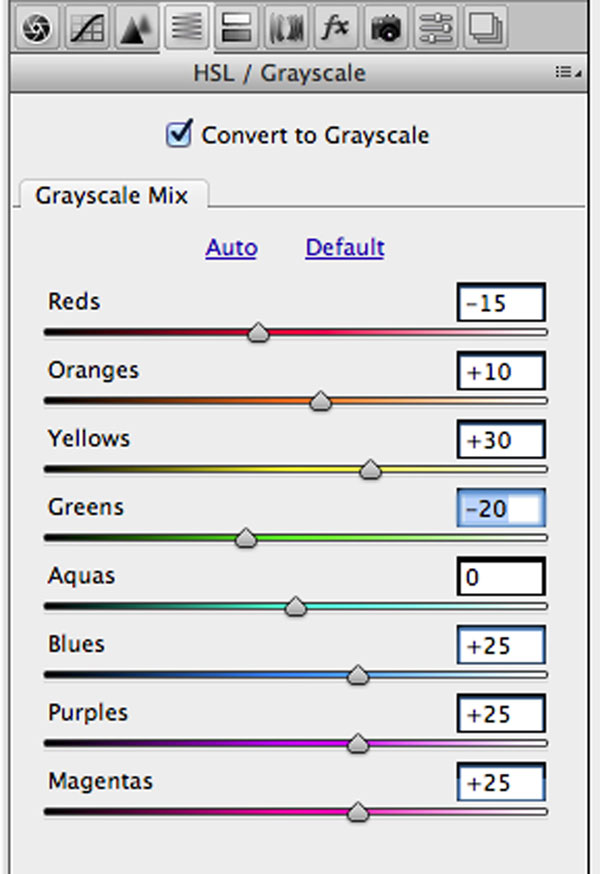Screen dimensions: 600x874
Task: Click the Reds slider handle
Action: 258,333
